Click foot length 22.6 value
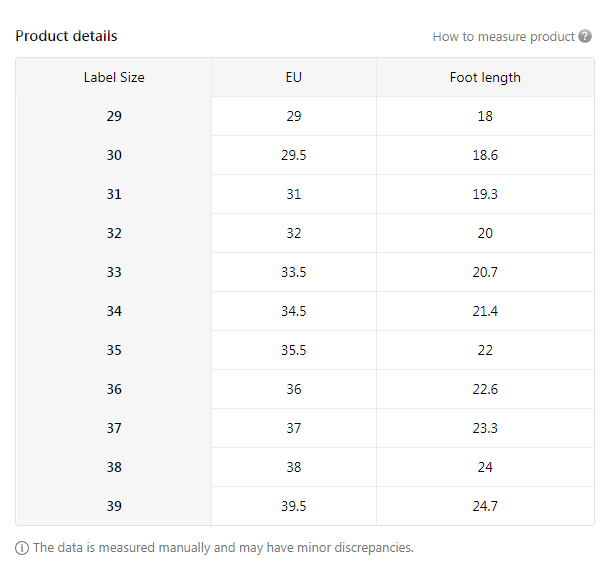This screenshot has width=611, height=566. click(x=485, y=389)
